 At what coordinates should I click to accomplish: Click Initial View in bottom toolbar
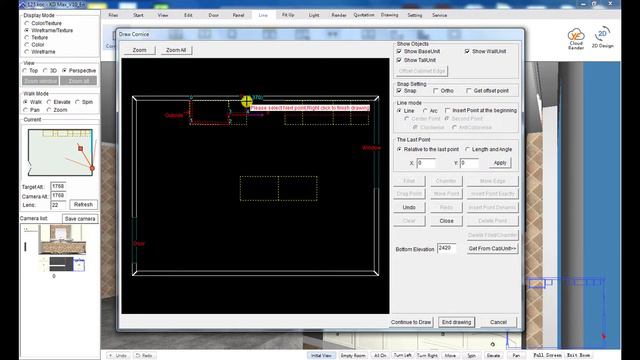(x=321, y=356)
